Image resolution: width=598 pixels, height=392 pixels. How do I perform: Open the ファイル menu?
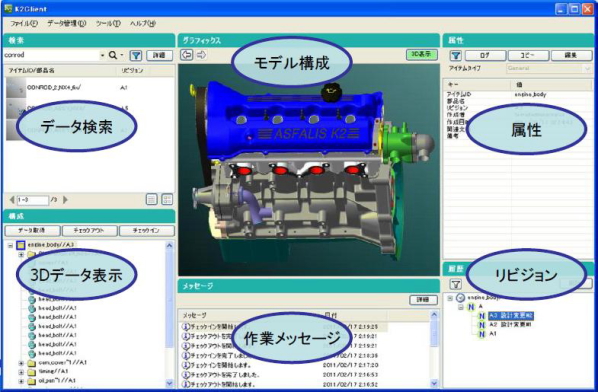24,24
